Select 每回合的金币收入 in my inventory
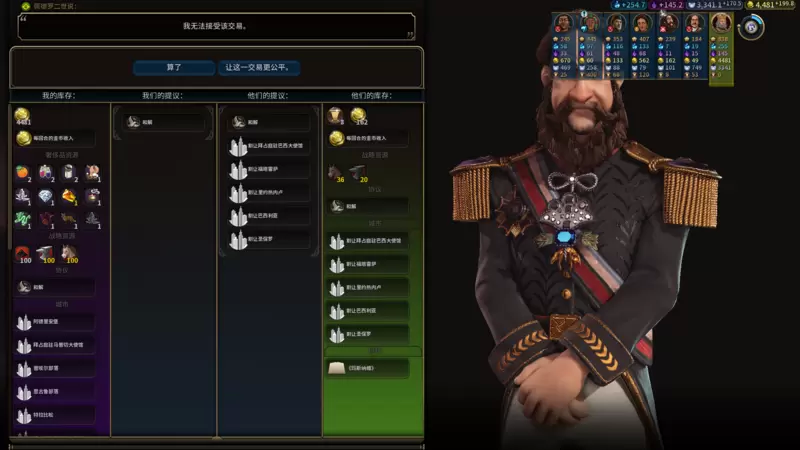The height and width of the screenshot is (450, 800). point(55,138)
